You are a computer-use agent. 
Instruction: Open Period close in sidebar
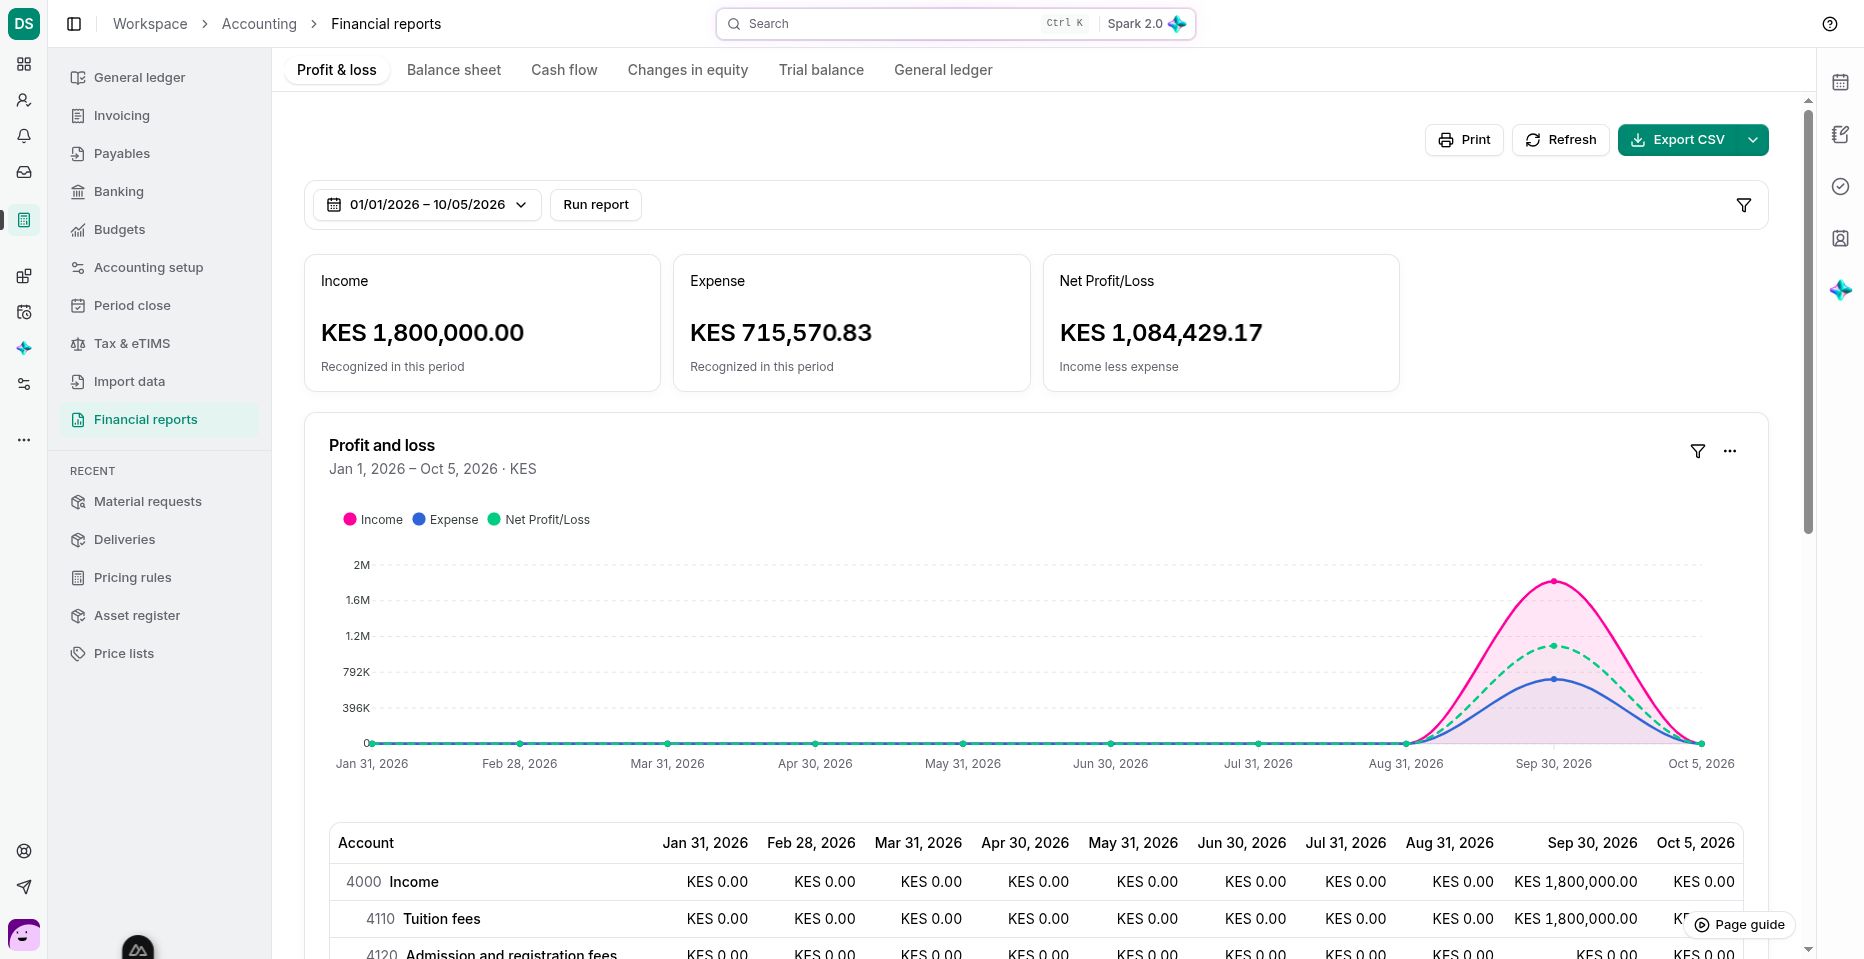pos(159,306)
